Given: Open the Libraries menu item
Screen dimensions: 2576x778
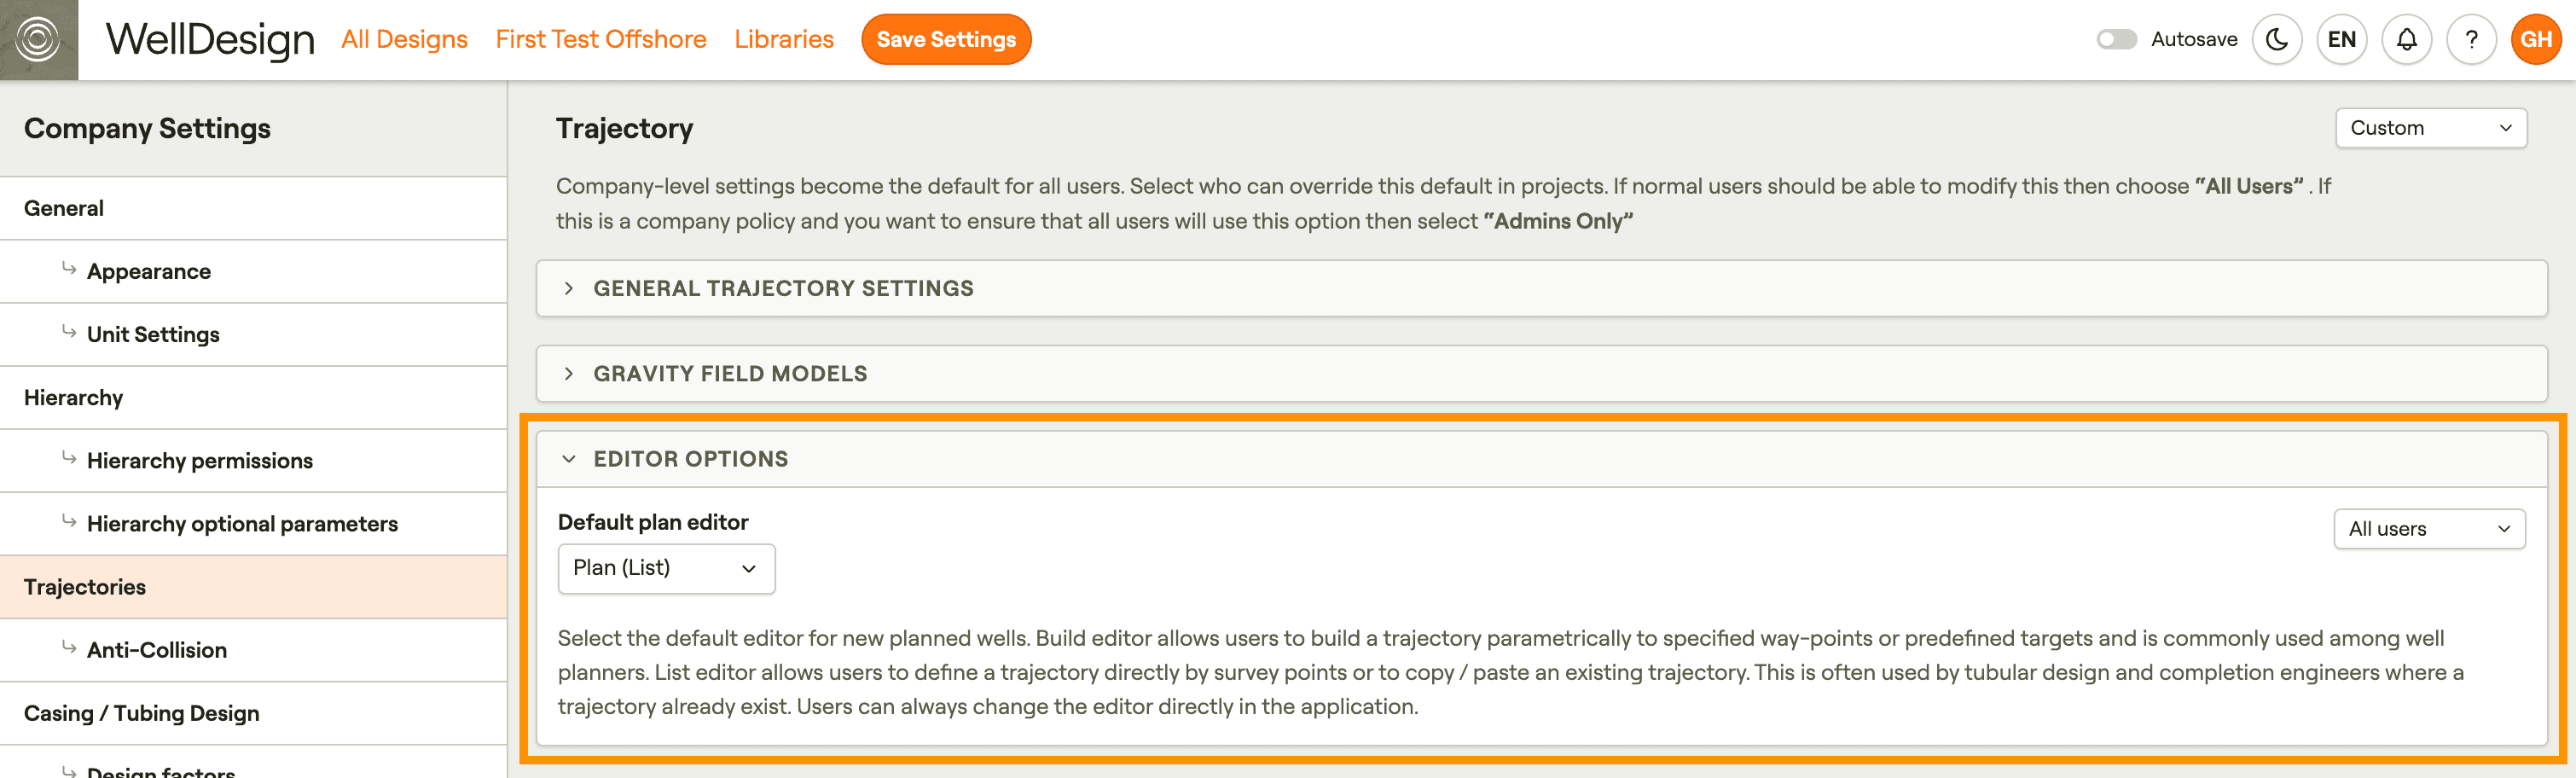Looking at the screenshot, I should pyautogui.click(x=783, y=39).
